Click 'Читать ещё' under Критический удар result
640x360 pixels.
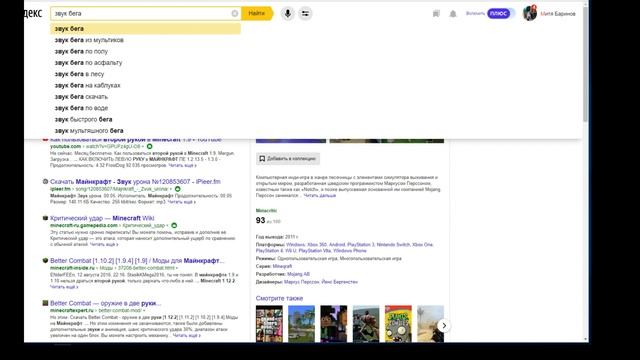pyautogui.click(x=104, y=244)
